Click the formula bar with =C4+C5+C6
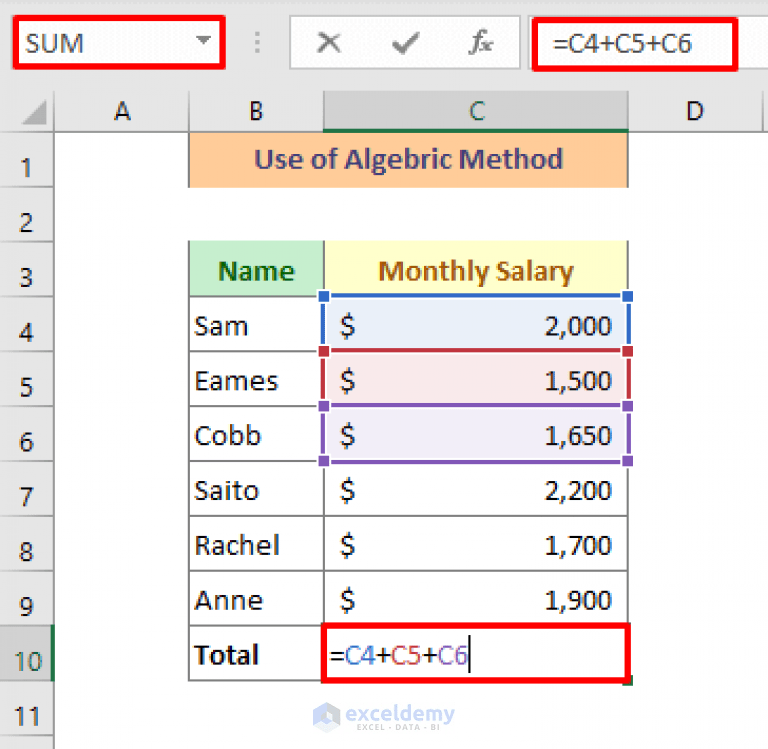Viewport: 768px width, 749px height. (x=635, y=44)
